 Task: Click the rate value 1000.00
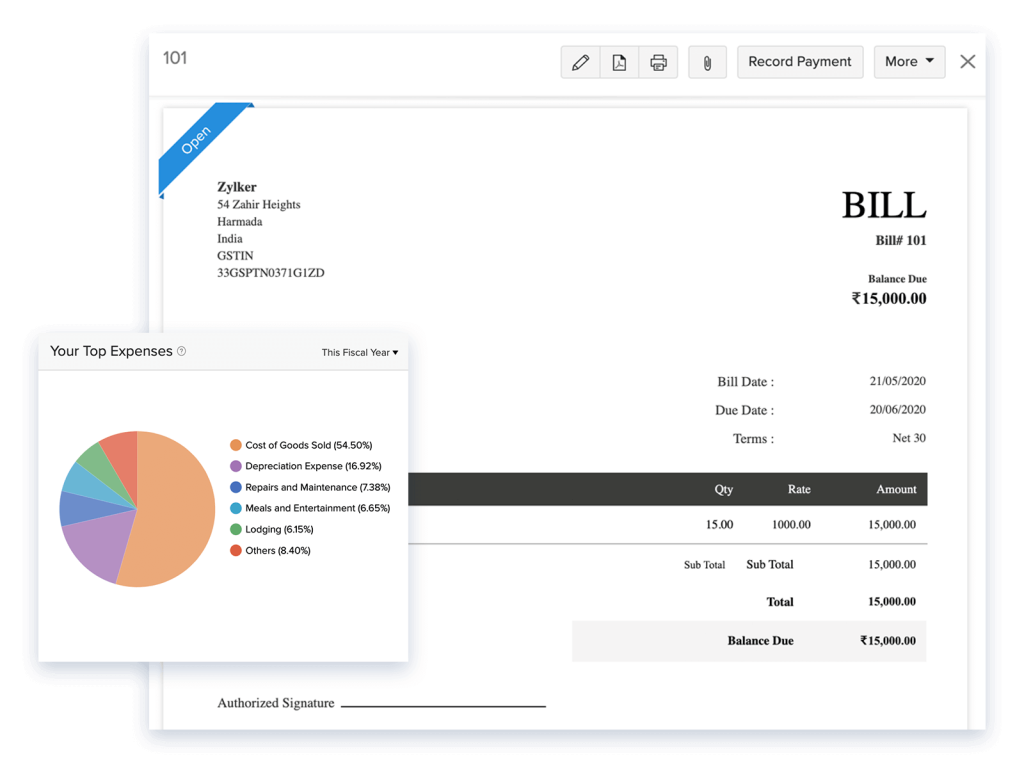(x=791, y=524)
